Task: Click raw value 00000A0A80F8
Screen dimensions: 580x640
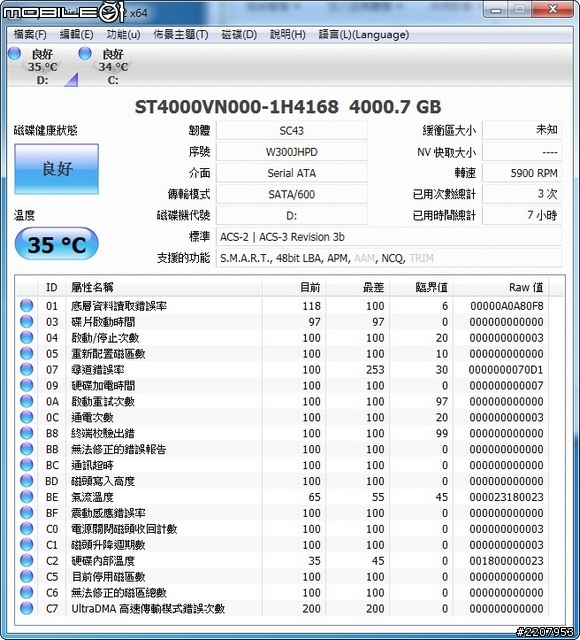Action: [x=507, y=306]
